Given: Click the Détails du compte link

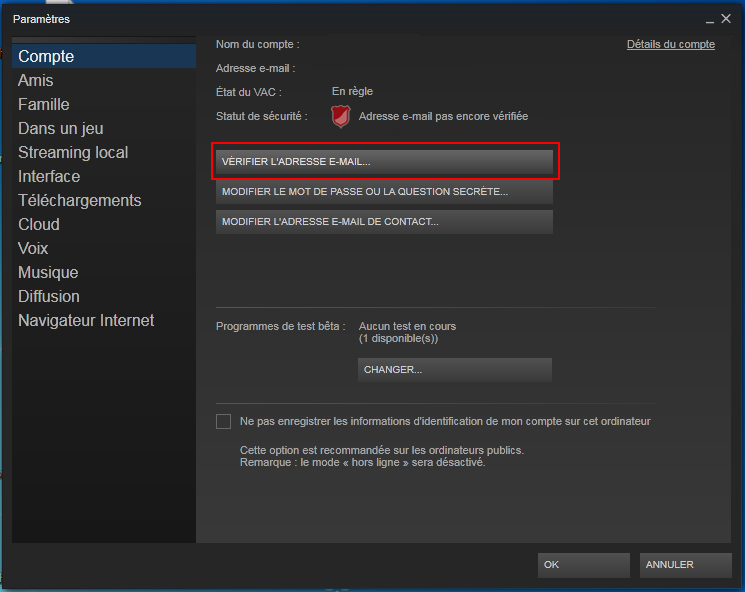Looking at the screenshot, I should [x=670, y=44].
